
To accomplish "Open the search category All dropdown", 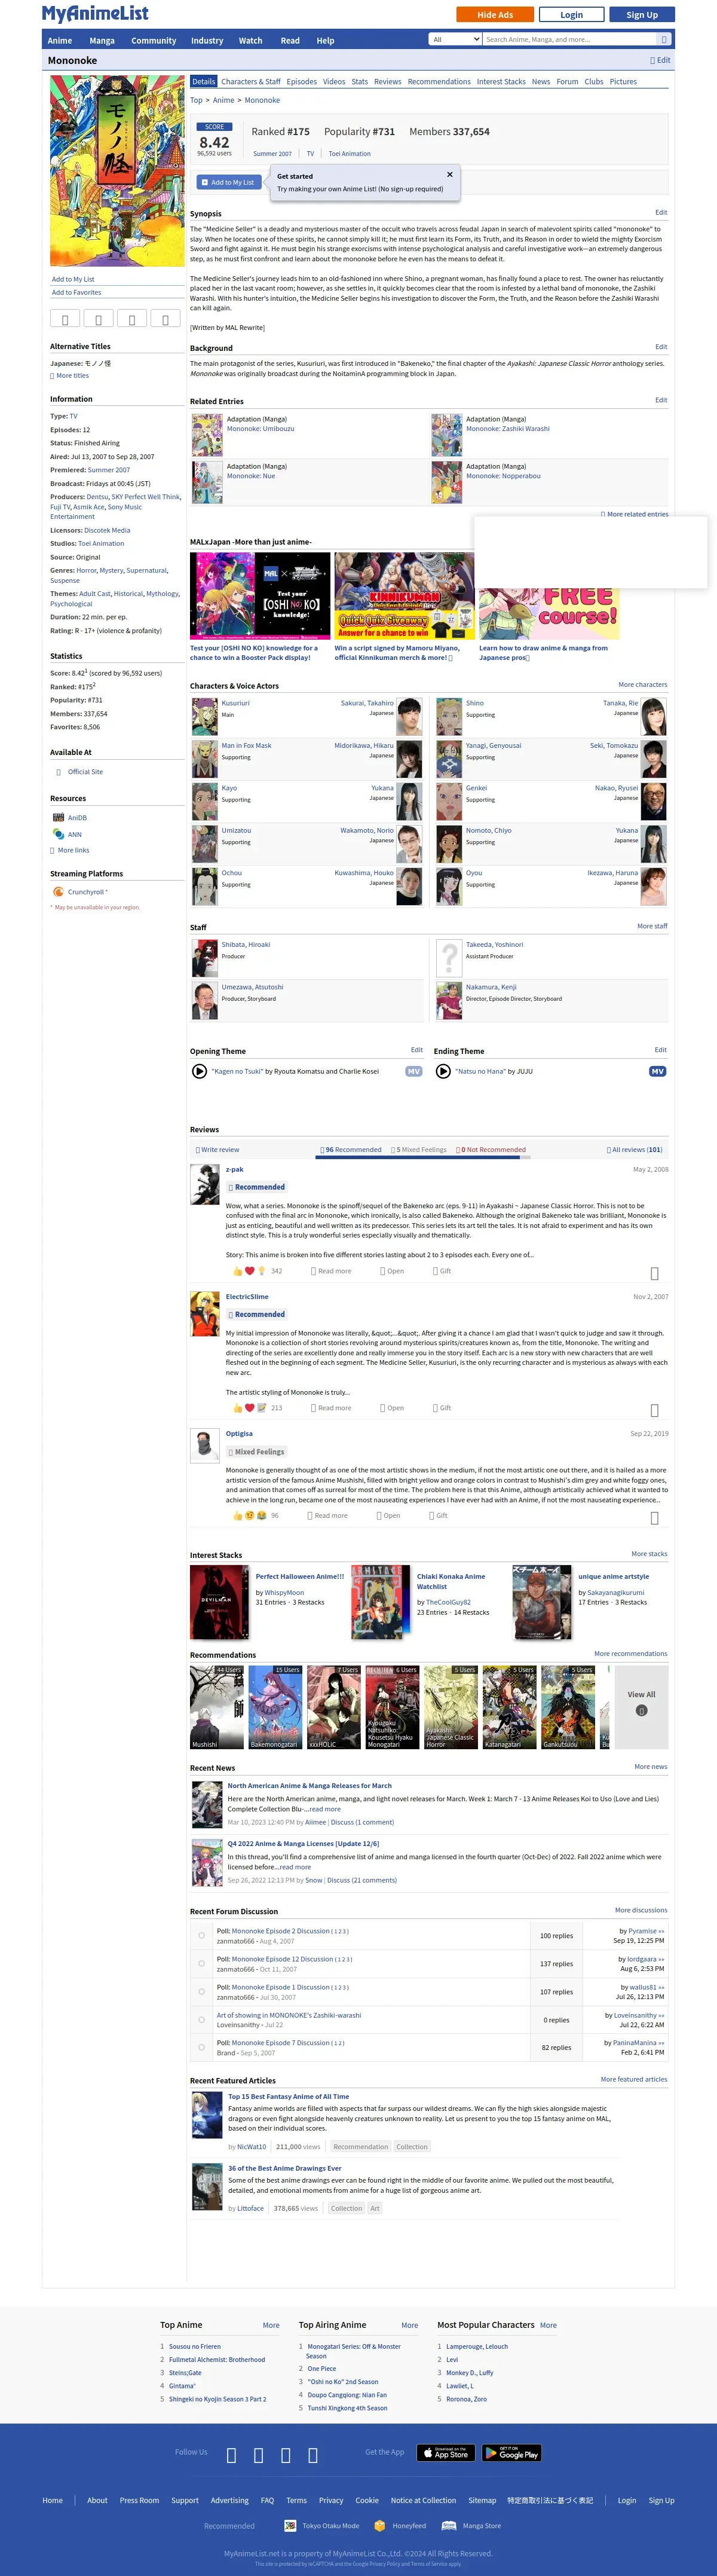I will [455, 40].
